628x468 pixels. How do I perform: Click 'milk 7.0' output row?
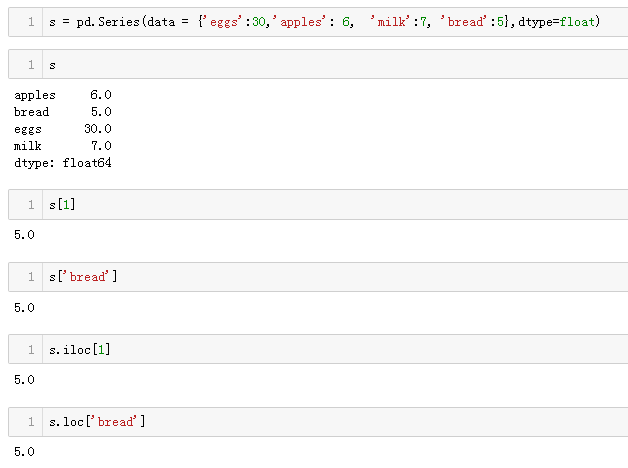click(x=63, y=146)
